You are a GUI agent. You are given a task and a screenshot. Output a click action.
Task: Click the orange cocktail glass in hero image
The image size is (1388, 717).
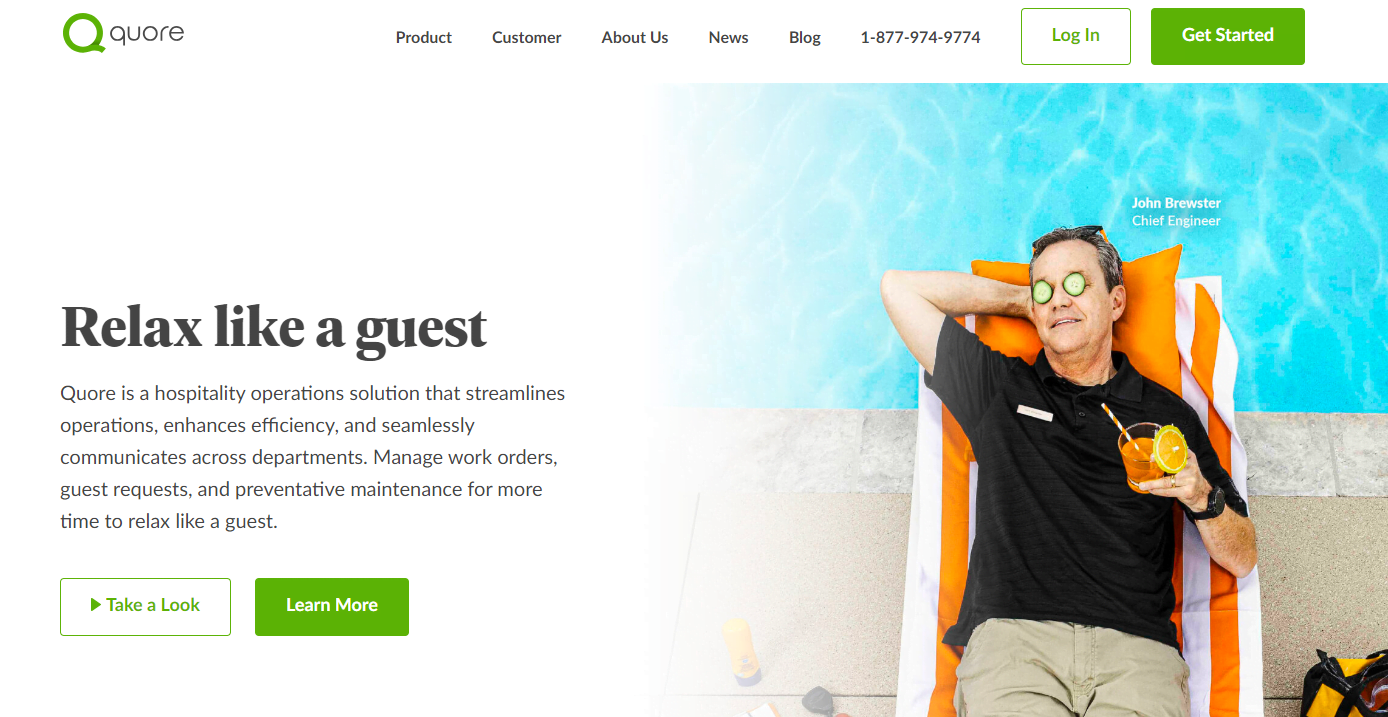1140,456
